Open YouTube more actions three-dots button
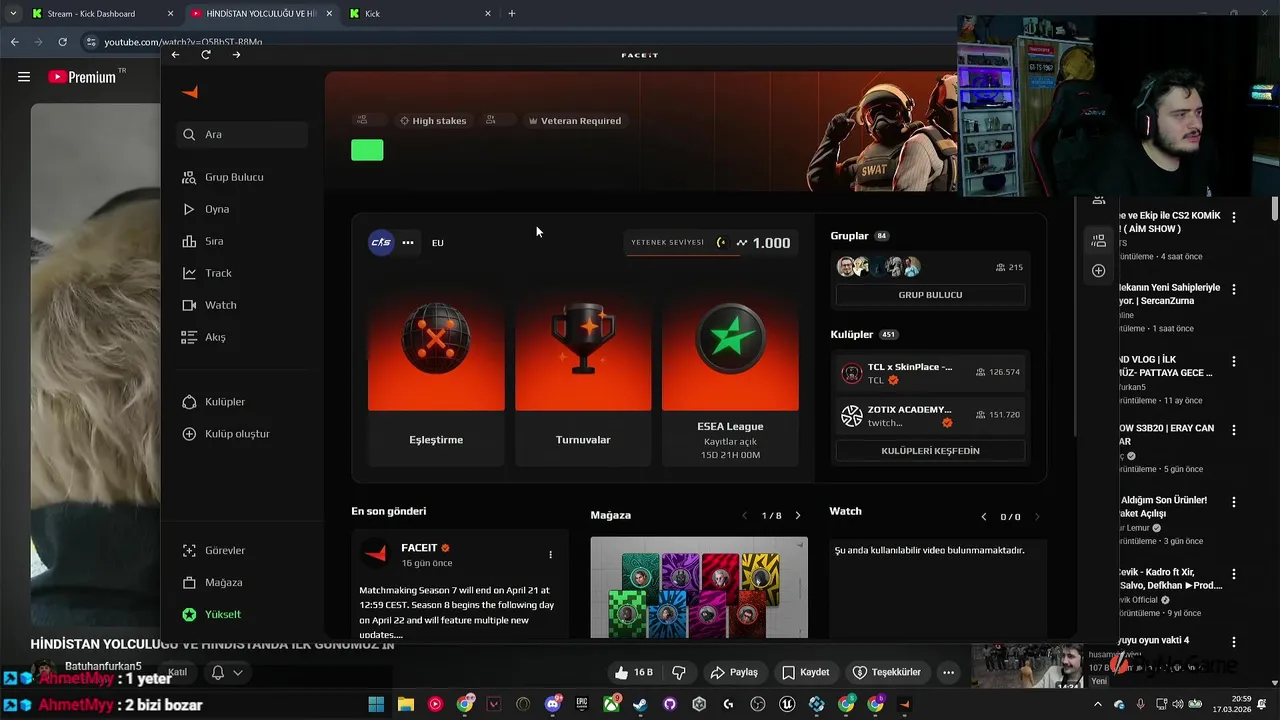Screen dimensions: 1280x720 coord(948,672)
